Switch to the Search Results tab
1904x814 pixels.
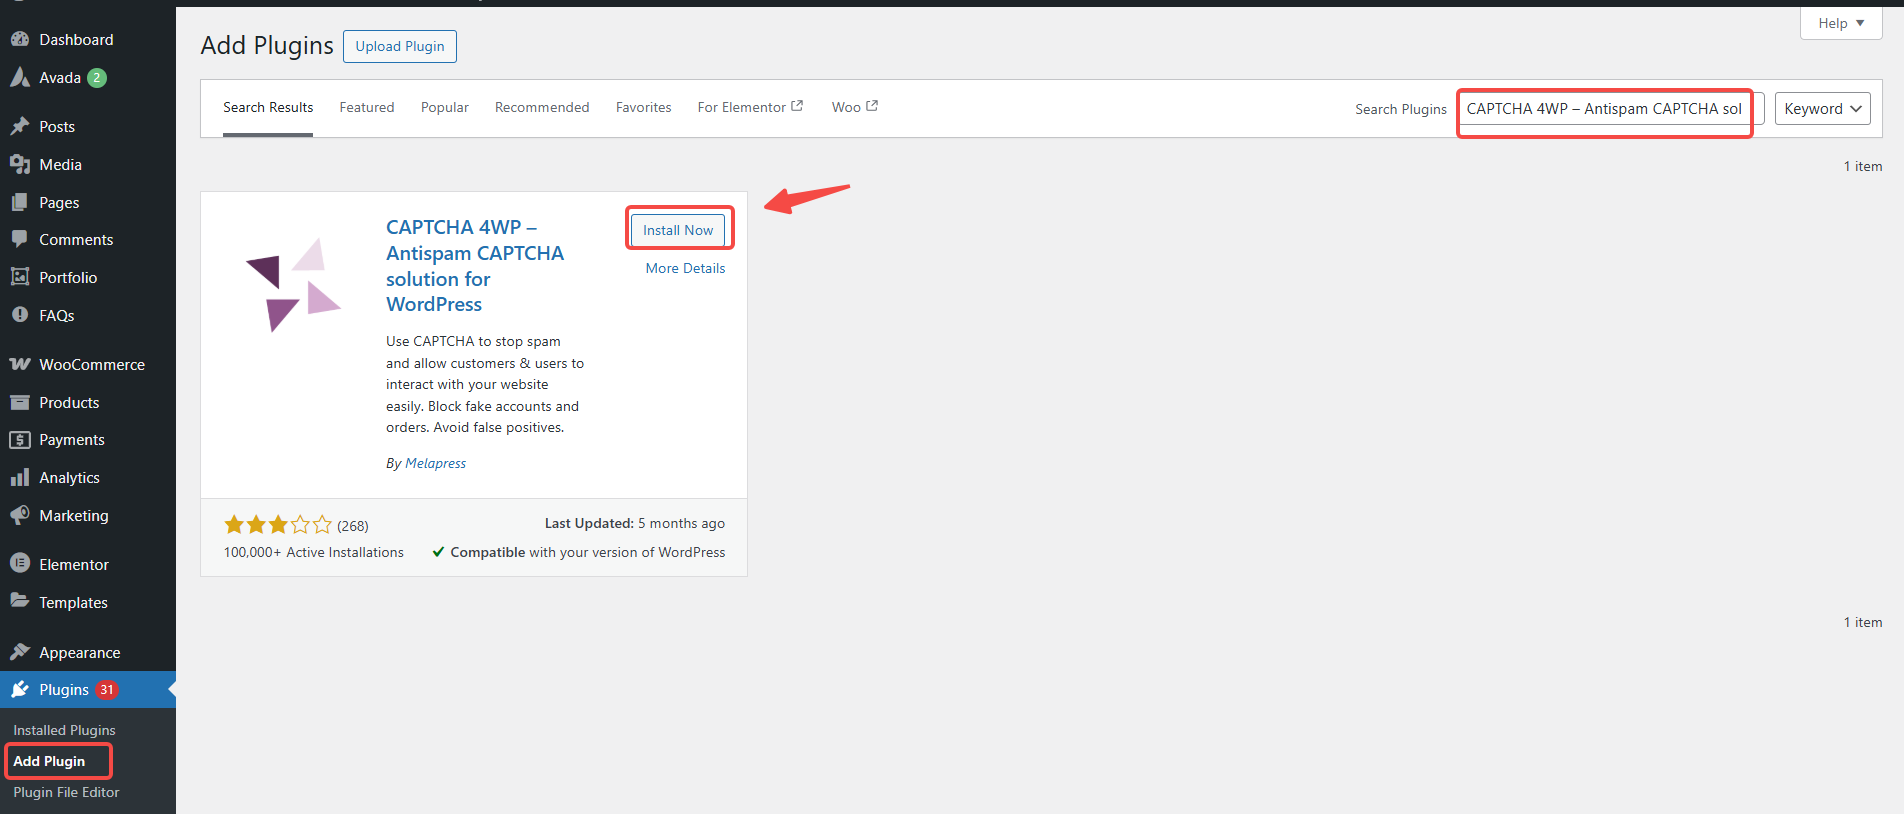tap(268, 107)
